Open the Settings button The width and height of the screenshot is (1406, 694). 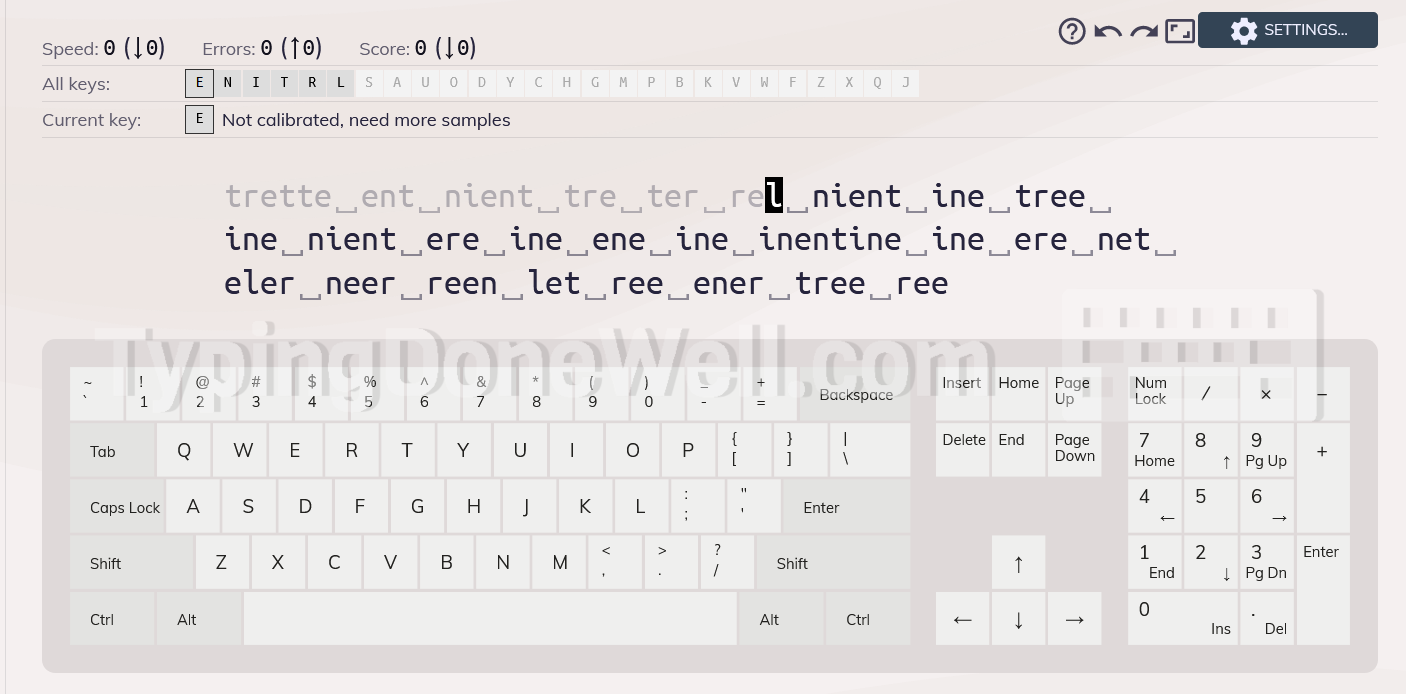1288,30
